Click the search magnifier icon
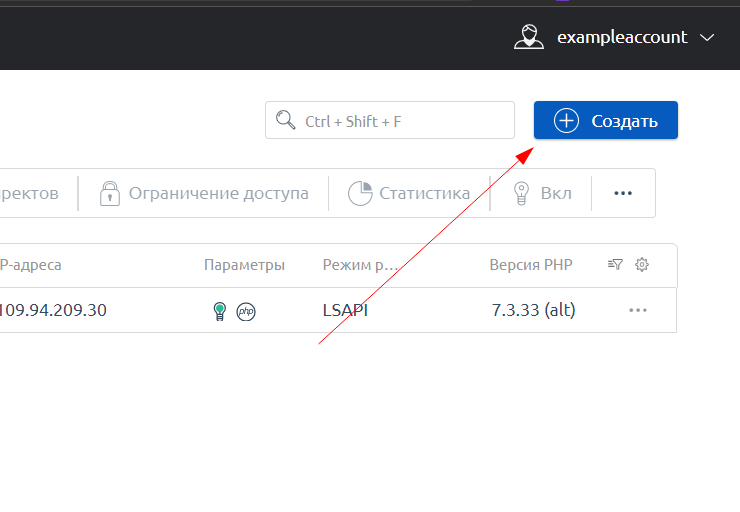Viewport: 740px width, 512px height. [286, 121]
